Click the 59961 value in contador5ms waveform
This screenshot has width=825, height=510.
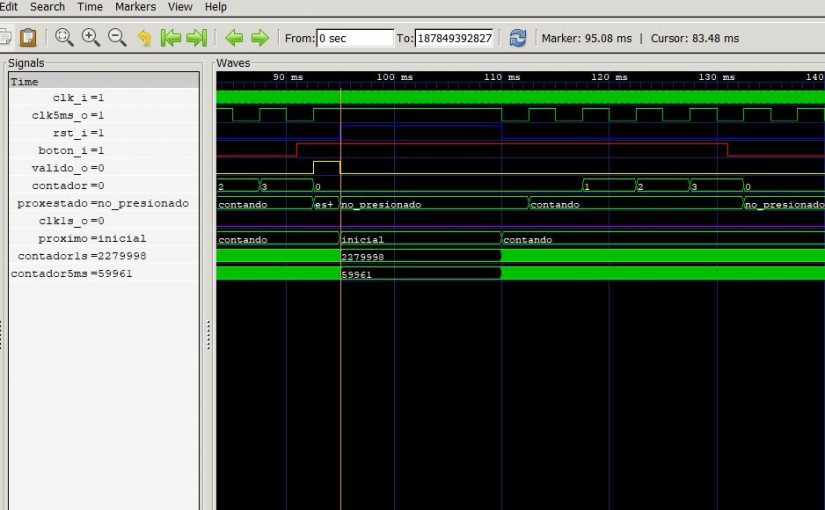[357, 275]
